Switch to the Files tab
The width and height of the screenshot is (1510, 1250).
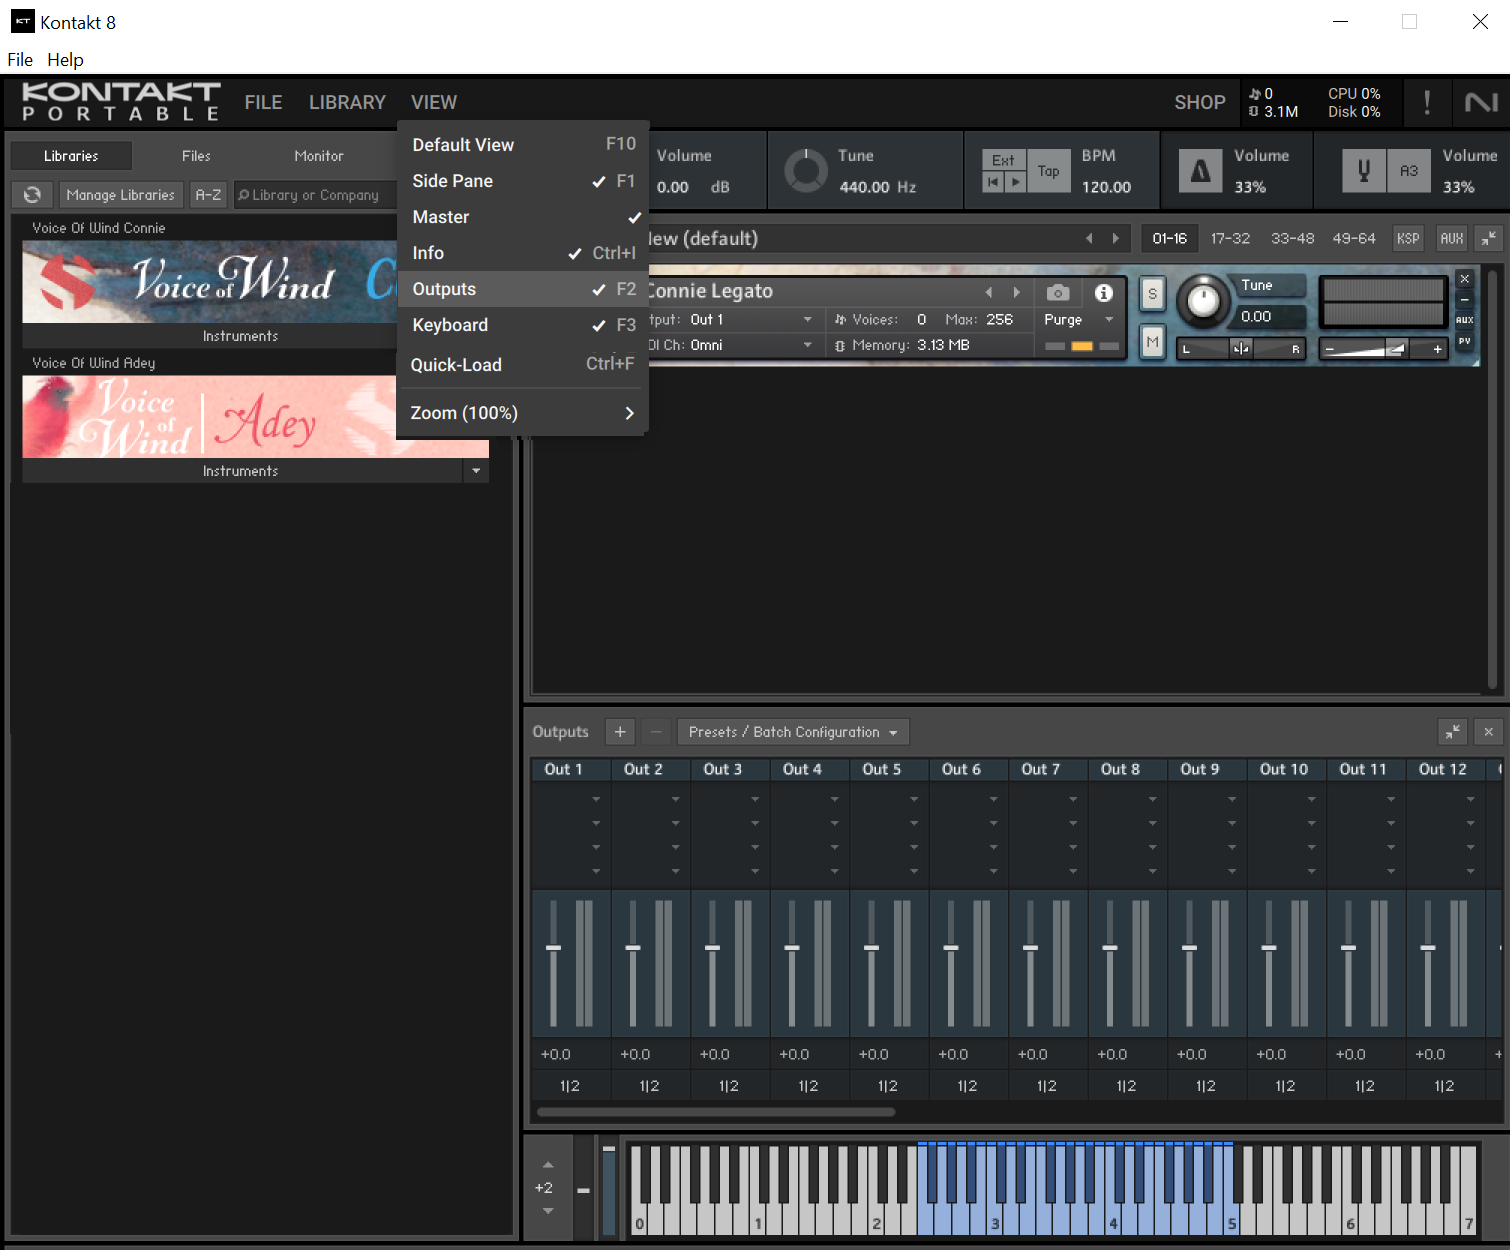coord(196,156)
